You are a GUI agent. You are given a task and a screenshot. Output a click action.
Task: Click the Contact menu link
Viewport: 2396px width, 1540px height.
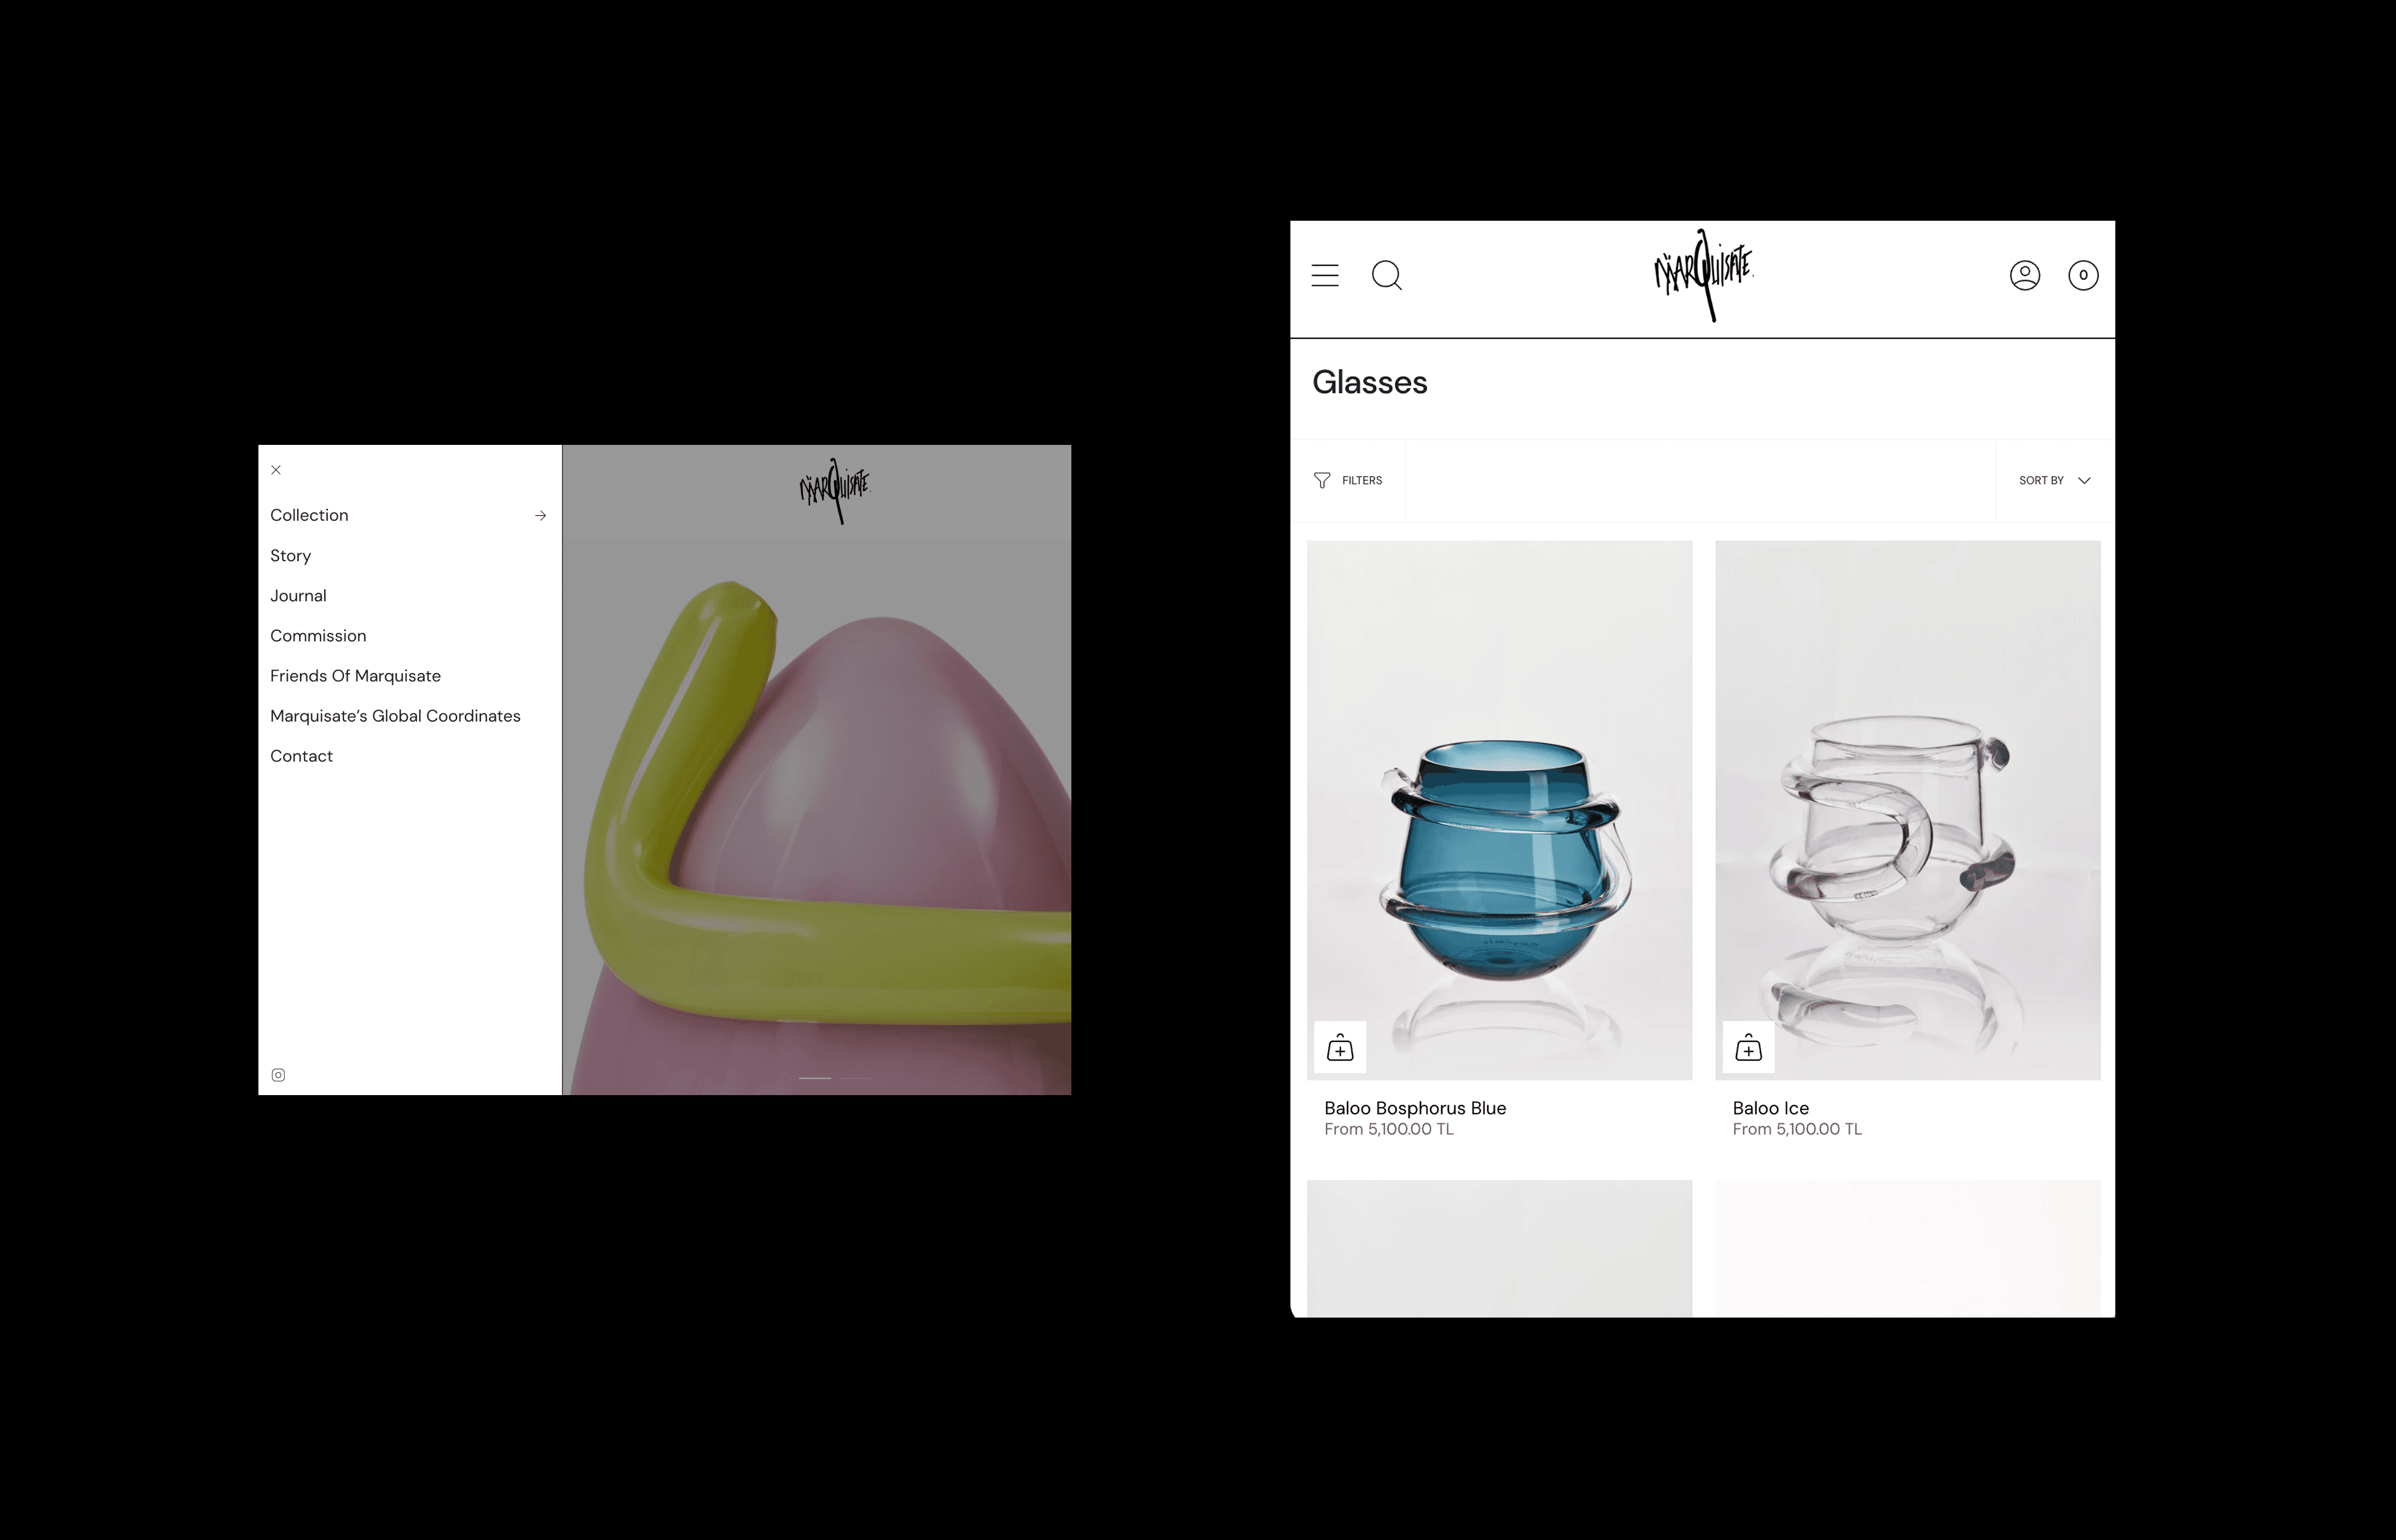[x=301, y=756]
